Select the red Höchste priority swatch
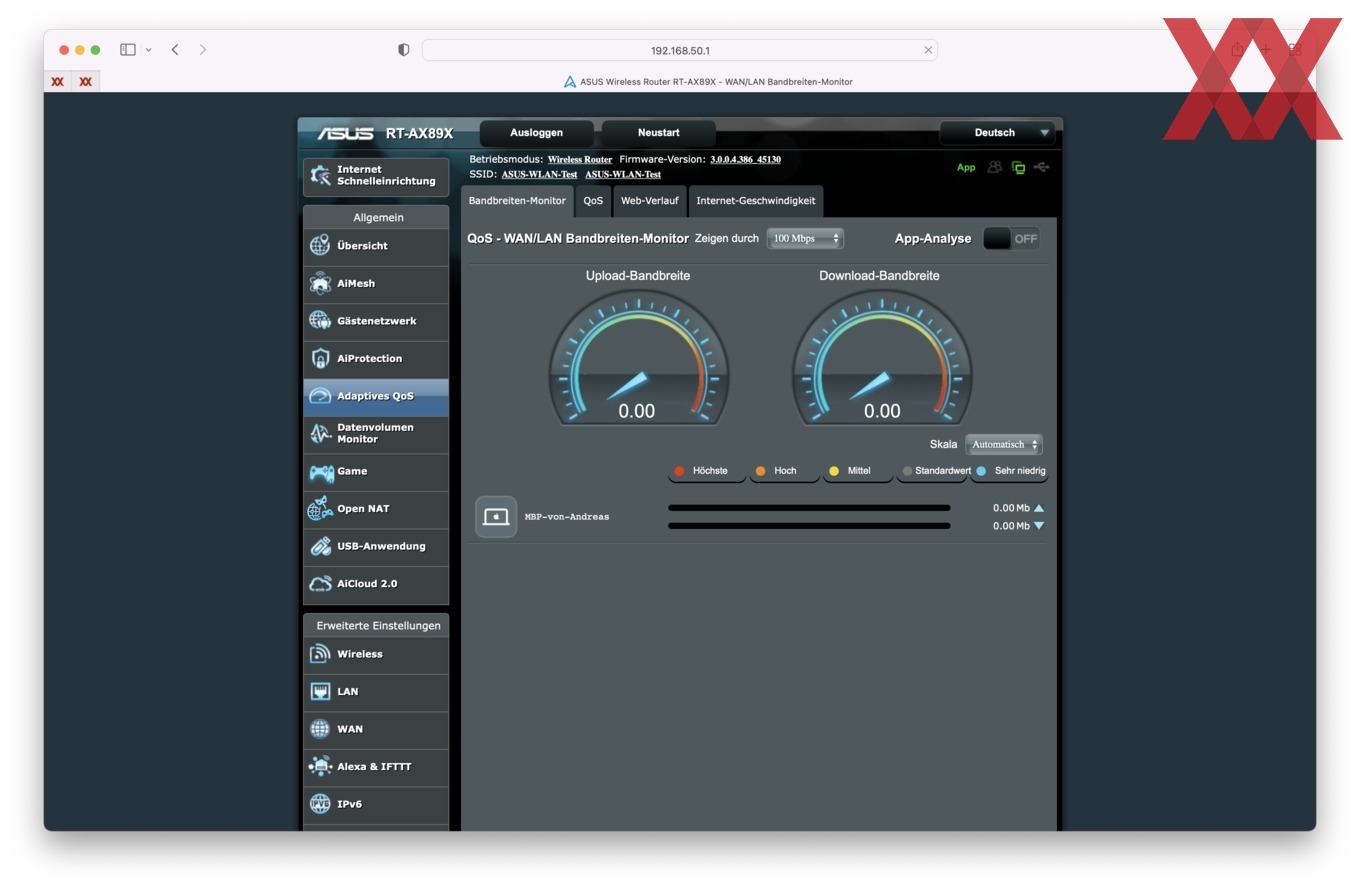 pos(679,471)
